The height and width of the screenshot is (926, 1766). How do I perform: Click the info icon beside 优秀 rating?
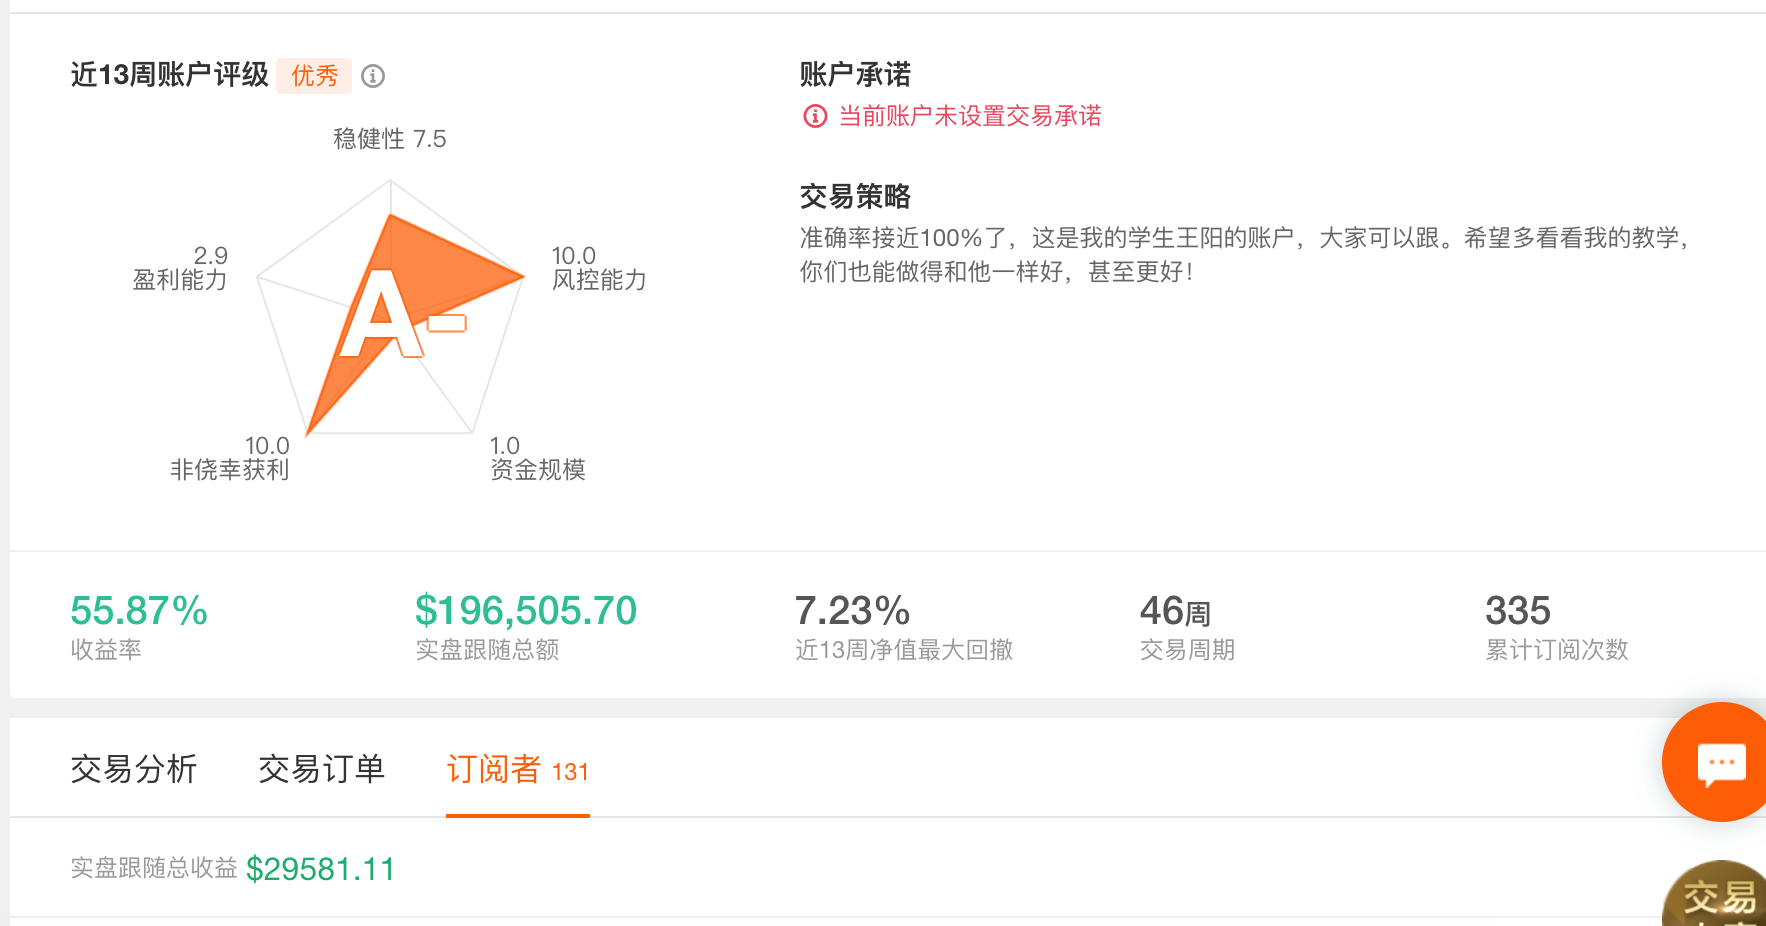pos(373,76)
